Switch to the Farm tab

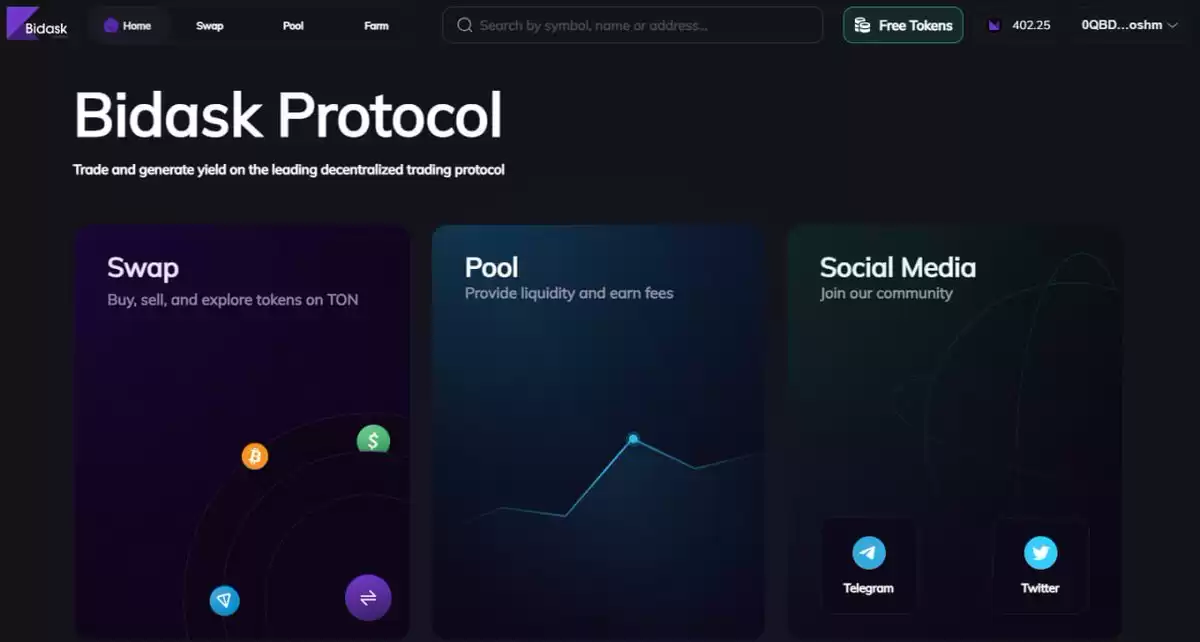tap(376, 25)
